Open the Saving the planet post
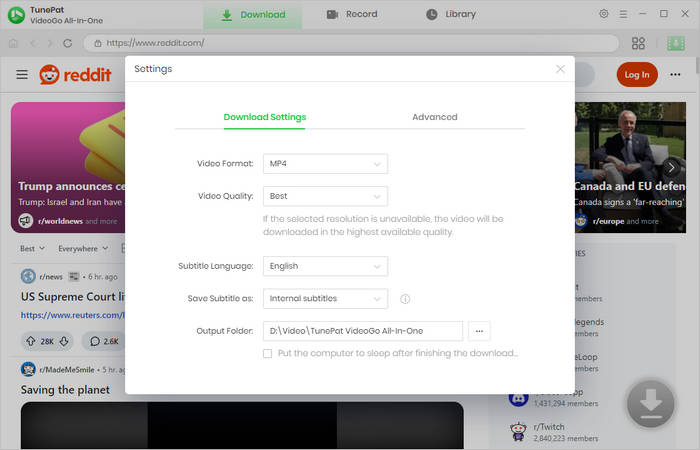Viewport: 700px width, 450px height. pyautogui.click(x=65, y=390)
